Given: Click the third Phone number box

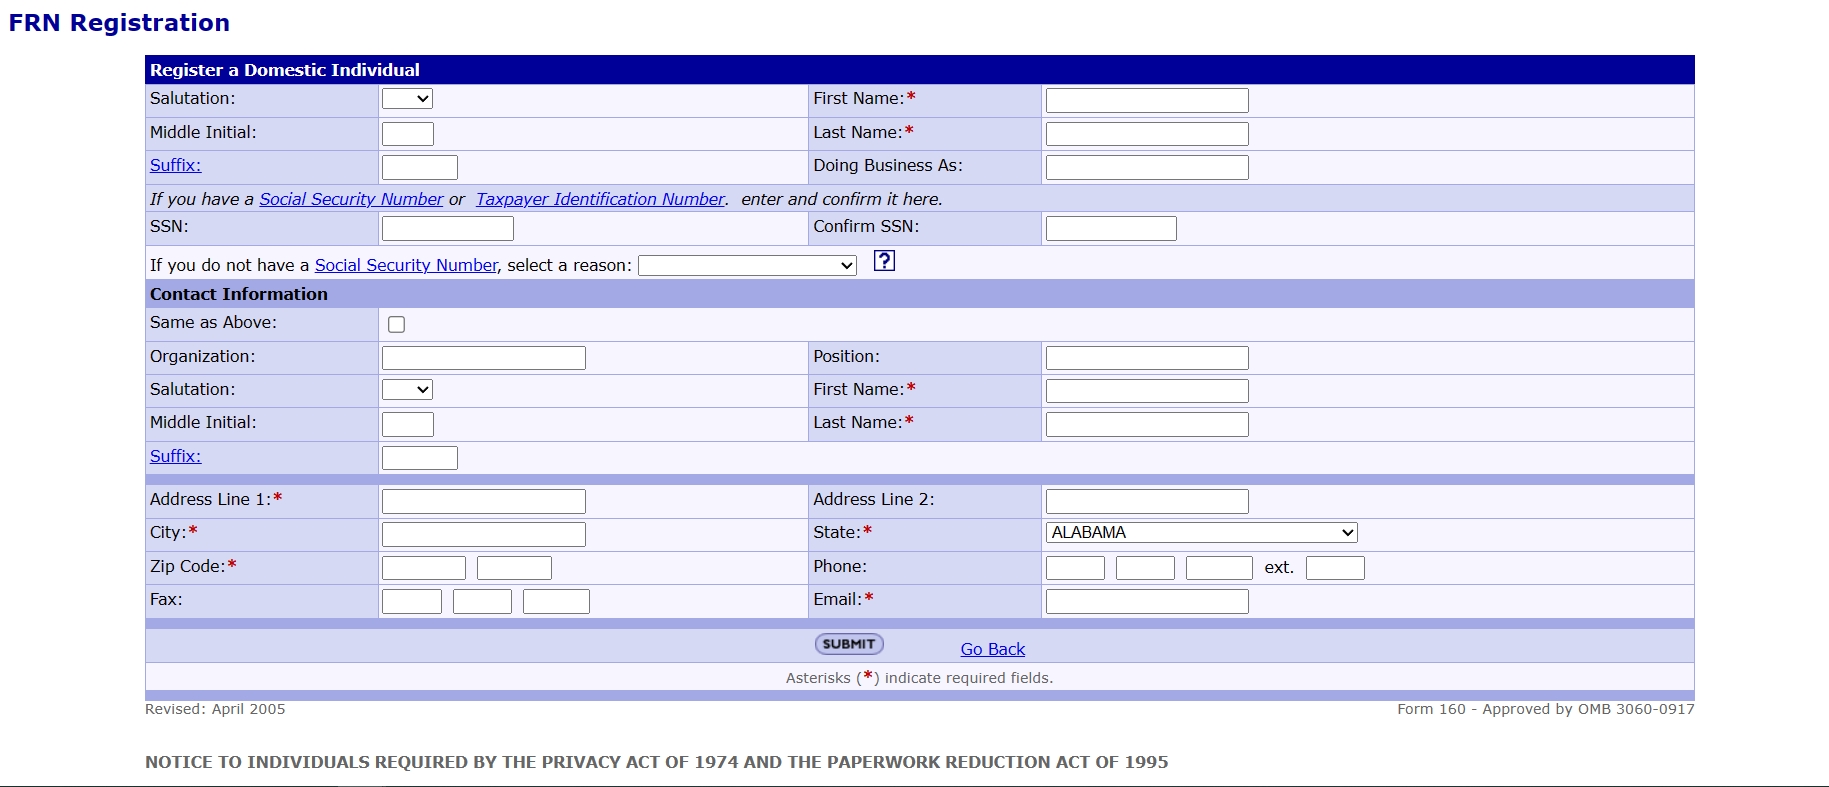Looking at the screenshot, I should click(1219, 568).
